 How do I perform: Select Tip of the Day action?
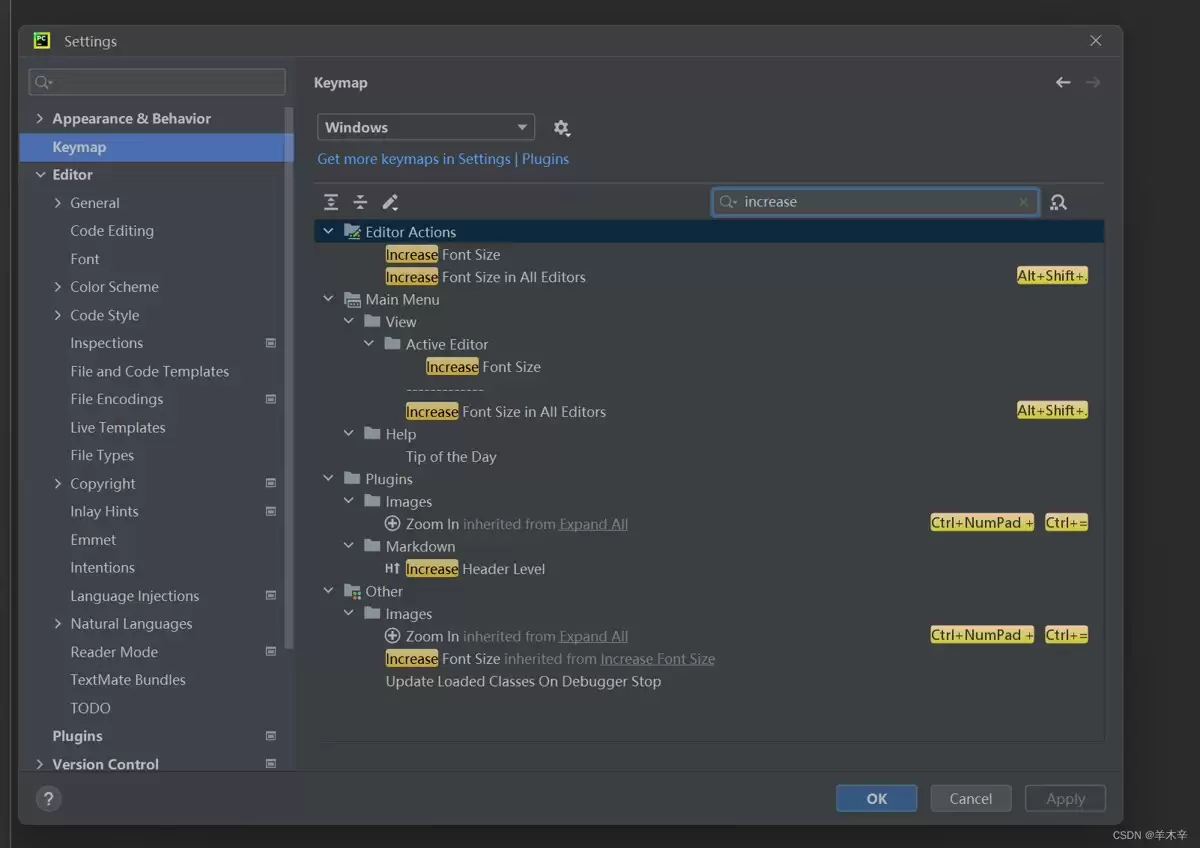(x=451, y=457)
